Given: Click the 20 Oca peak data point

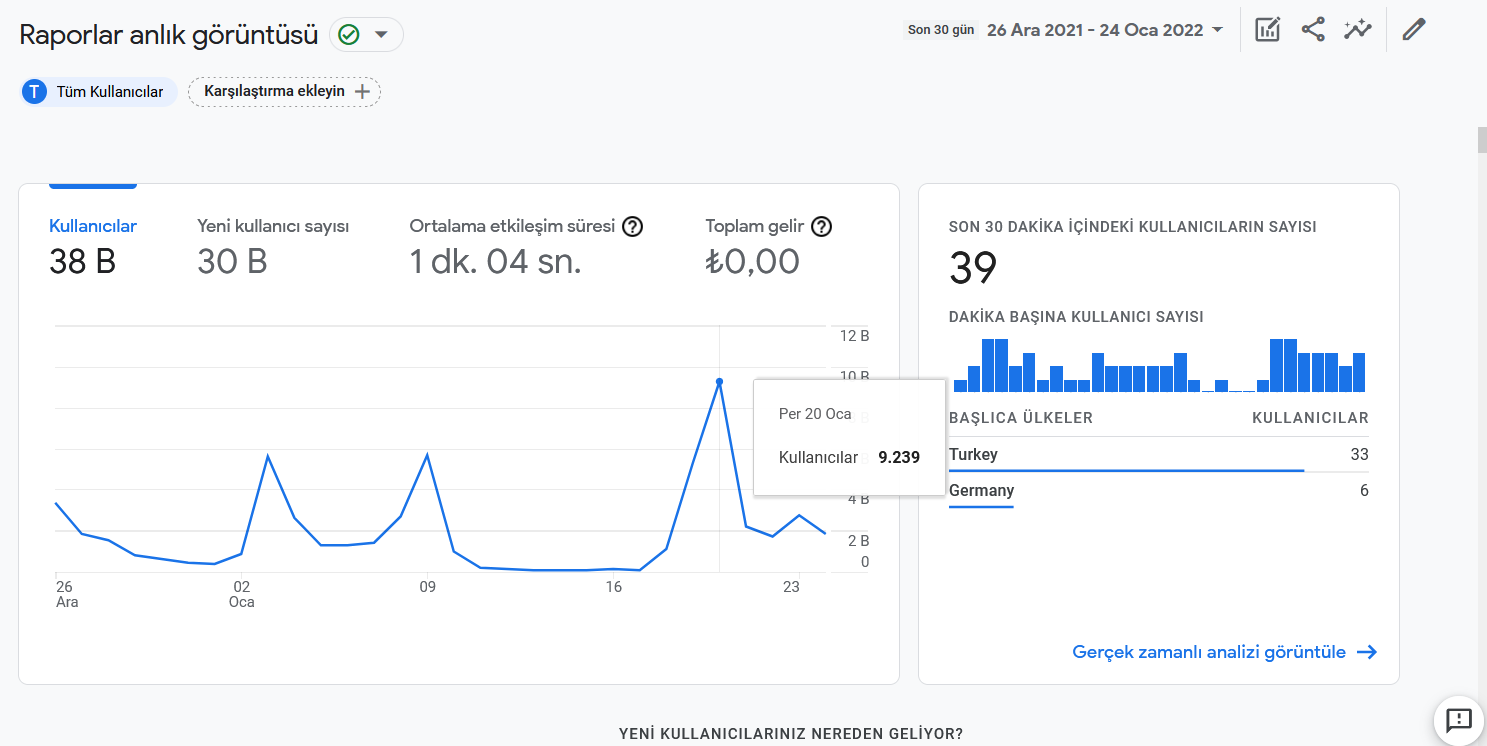Looking at the screenshot, I should [x=720, y=382].
